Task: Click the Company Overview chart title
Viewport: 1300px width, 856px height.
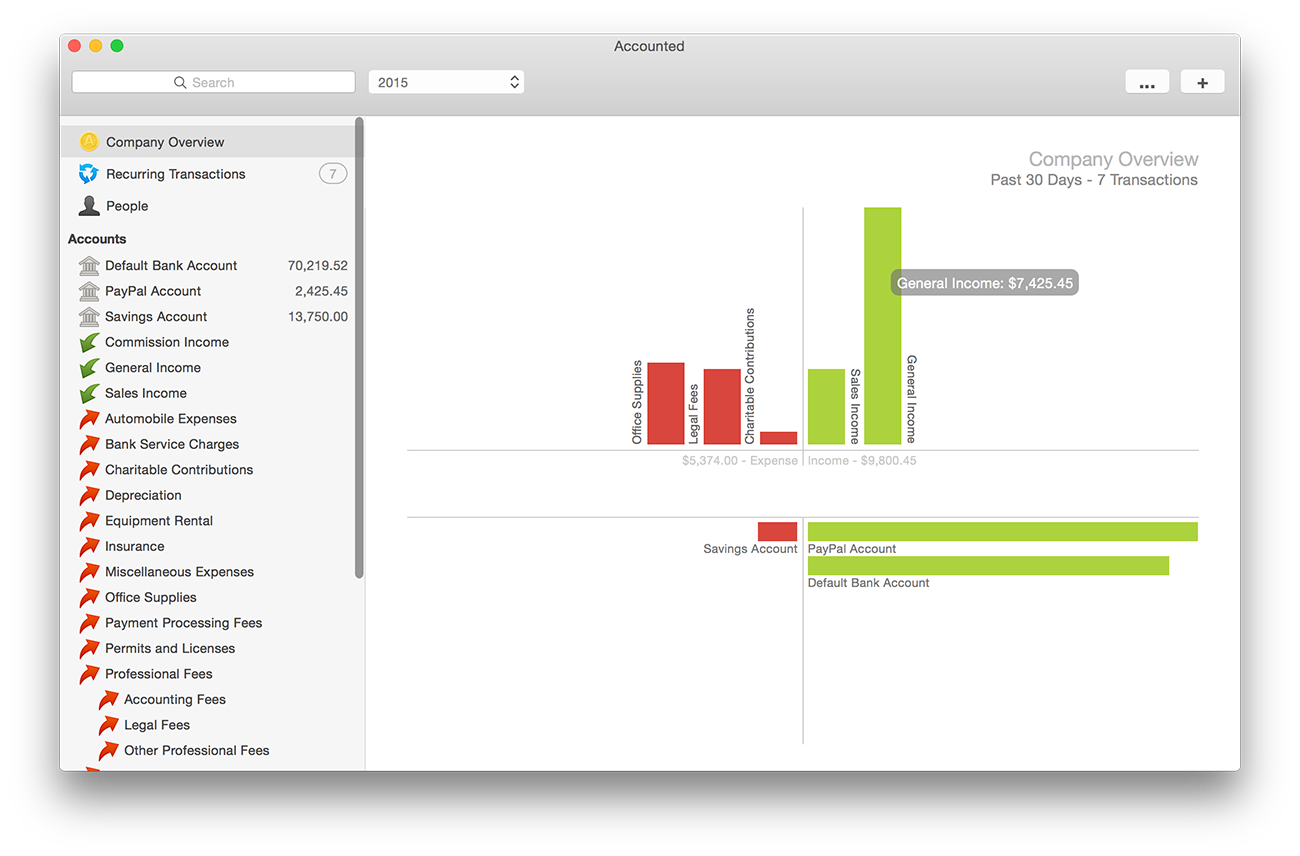Action: pyautogui.click(x=1113, y=159)
